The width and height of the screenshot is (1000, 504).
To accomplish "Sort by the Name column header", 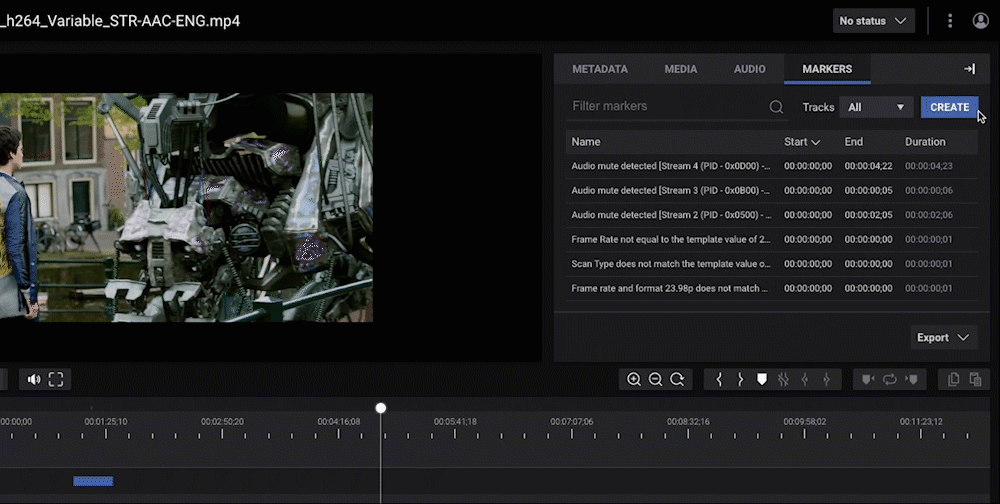I will pyautogui.click(x=585, y=142).
